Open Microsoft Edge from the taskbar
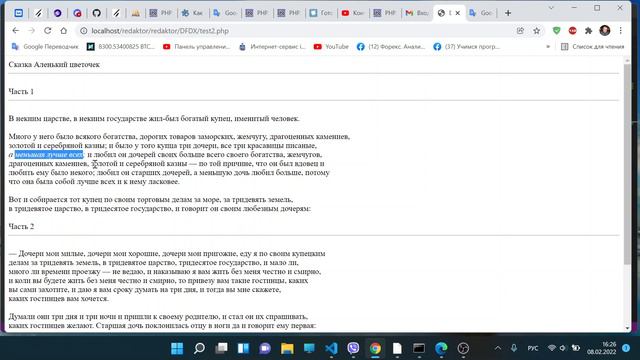640x360 pixels. pyautogui.click(x=441, y=348)
